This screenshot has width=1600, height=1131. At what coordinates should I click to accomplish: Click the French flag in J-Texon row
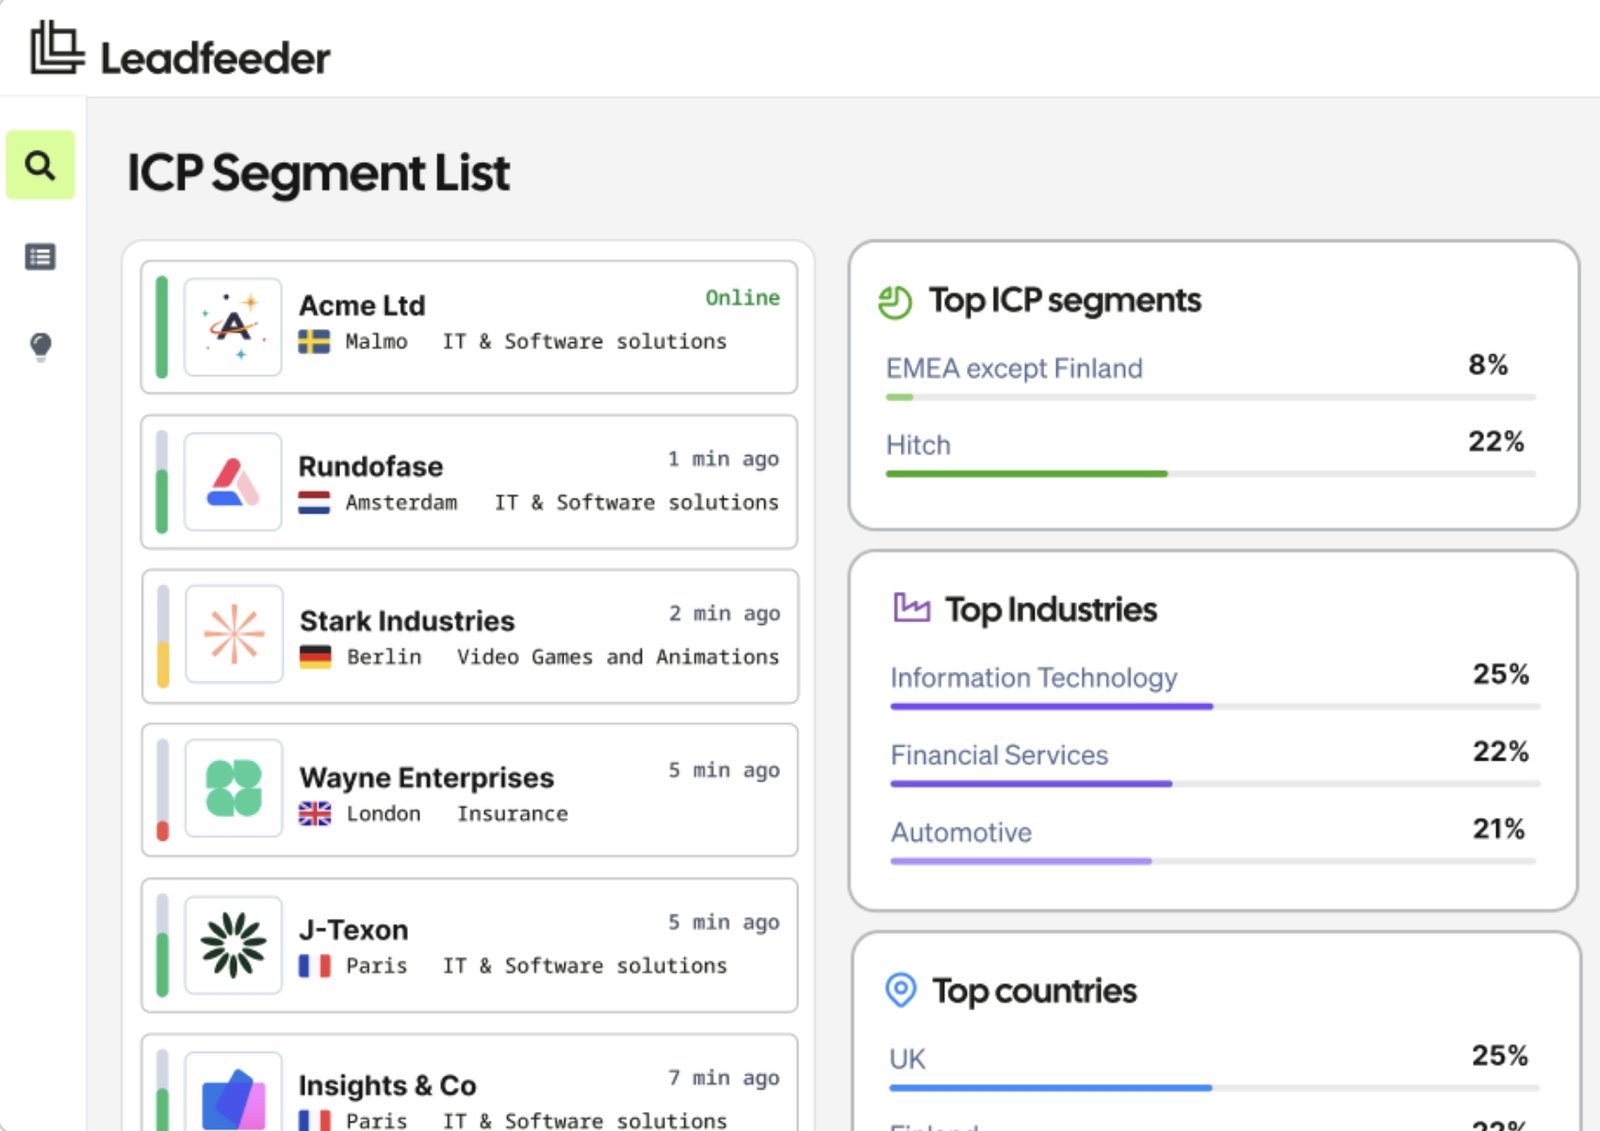tap(314, 966)
